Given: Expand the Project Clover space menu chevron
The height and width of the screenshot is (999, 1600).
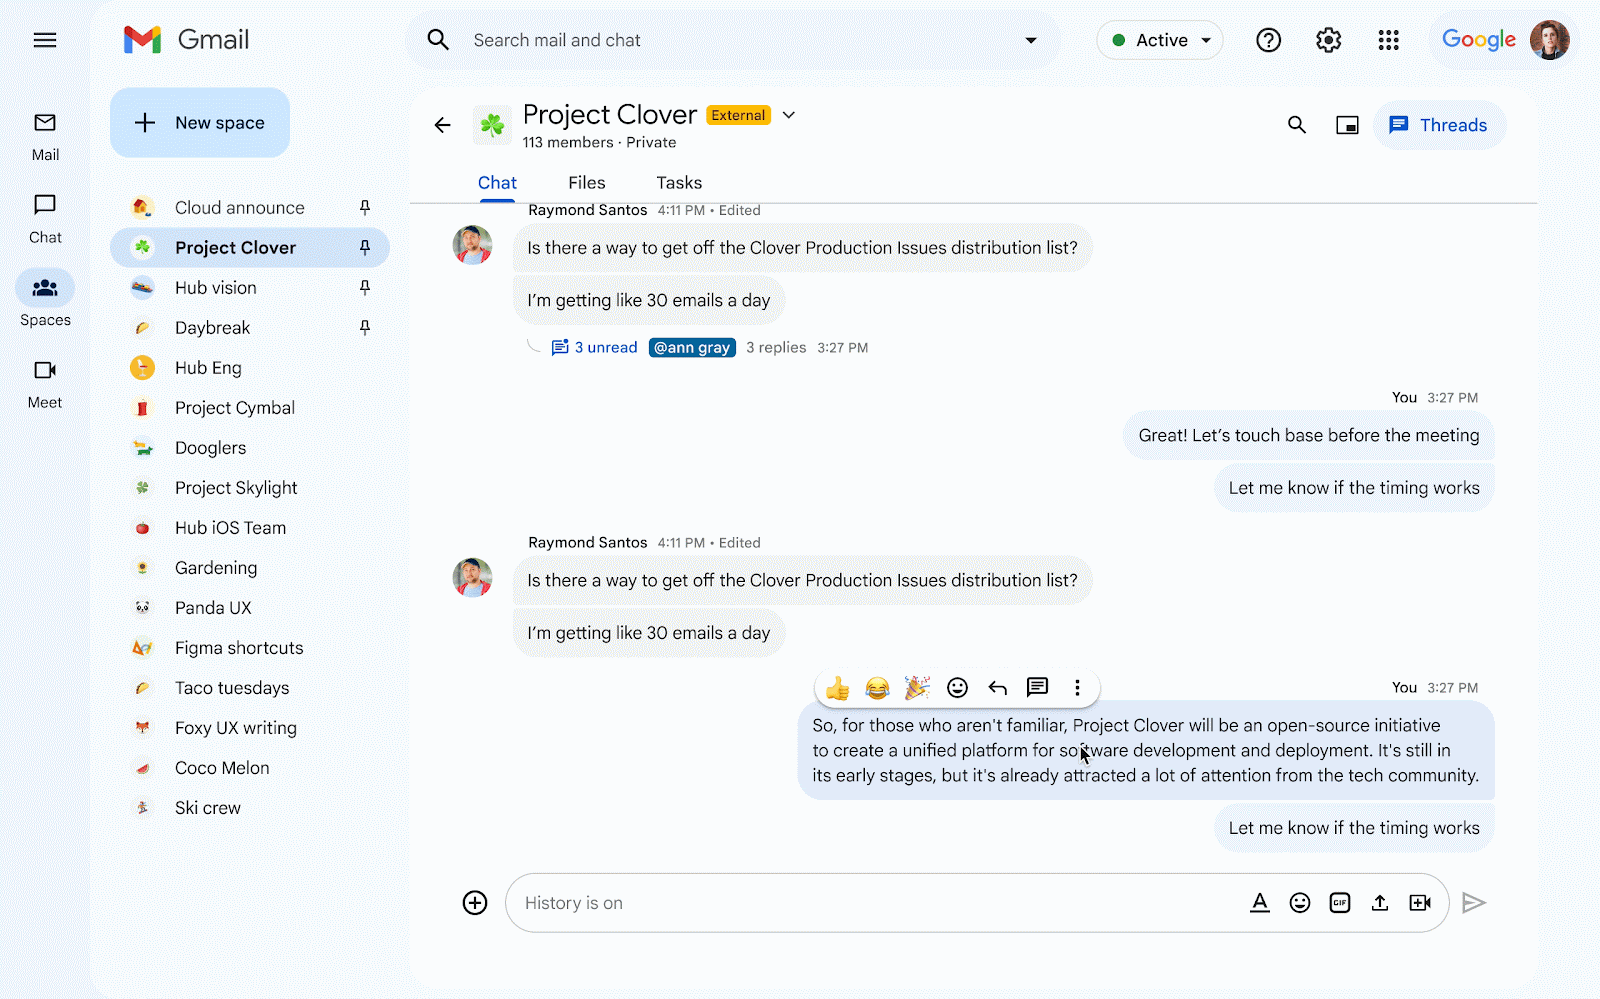Looking at the screenshot, I should (789, 115).
